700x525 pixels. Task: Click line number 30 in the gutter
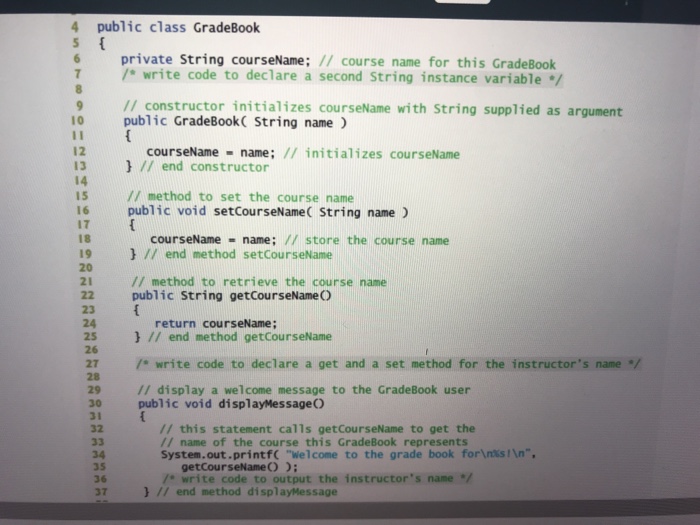(95, 403)
